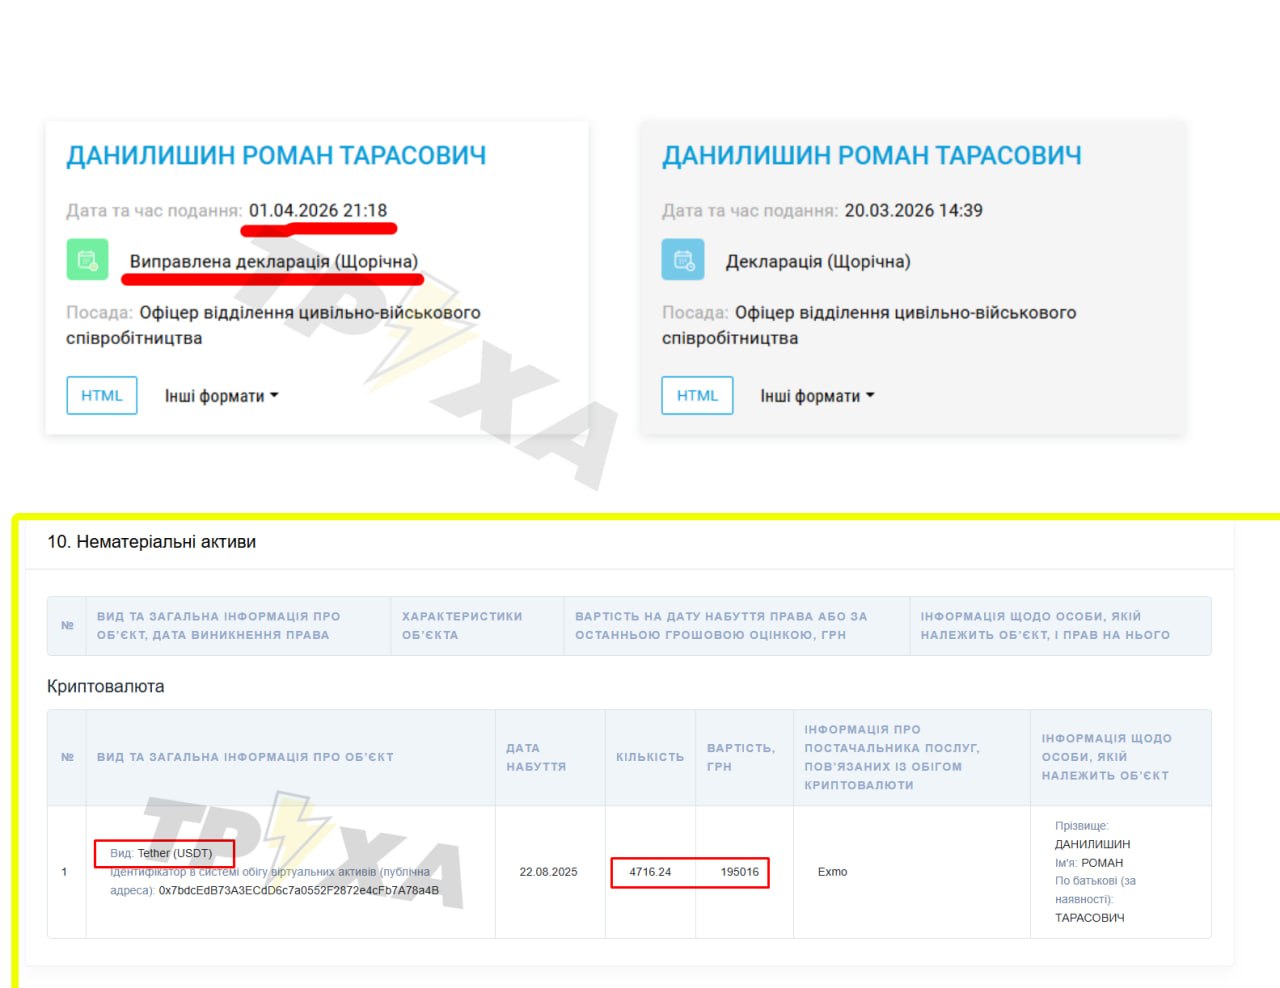Screen dimensions: 1280x988
Task: Open HTML version of the 20.03.2026 declaration
Action: [697, 395]
